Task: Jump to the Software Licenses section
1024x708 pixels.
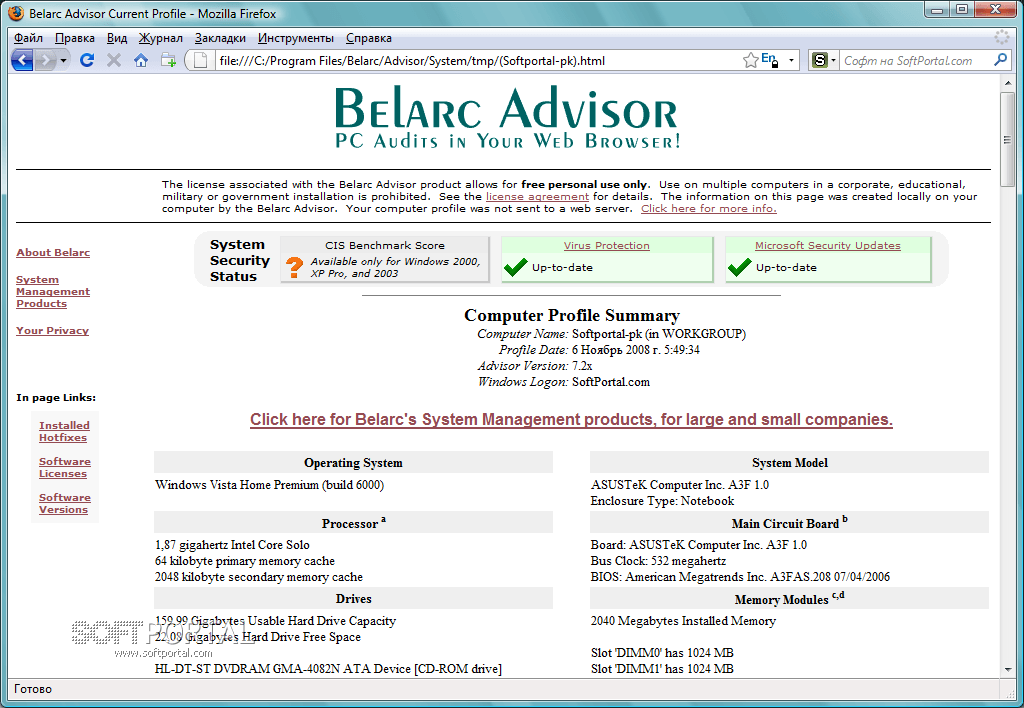Action: pyautogui.click(x=65, y=467)
